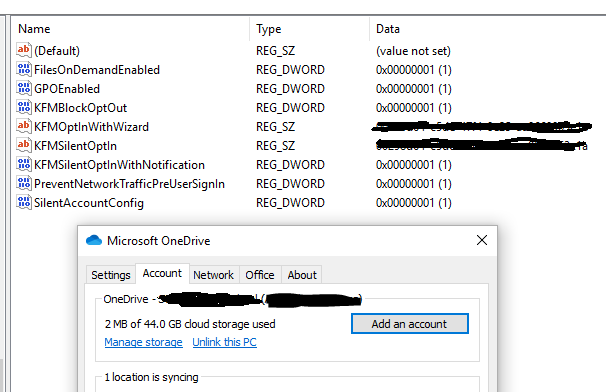Click data value of PreventNetworkTrafficPreUserSignIn row
Screen dimensions: 606x392
(414, 183)
